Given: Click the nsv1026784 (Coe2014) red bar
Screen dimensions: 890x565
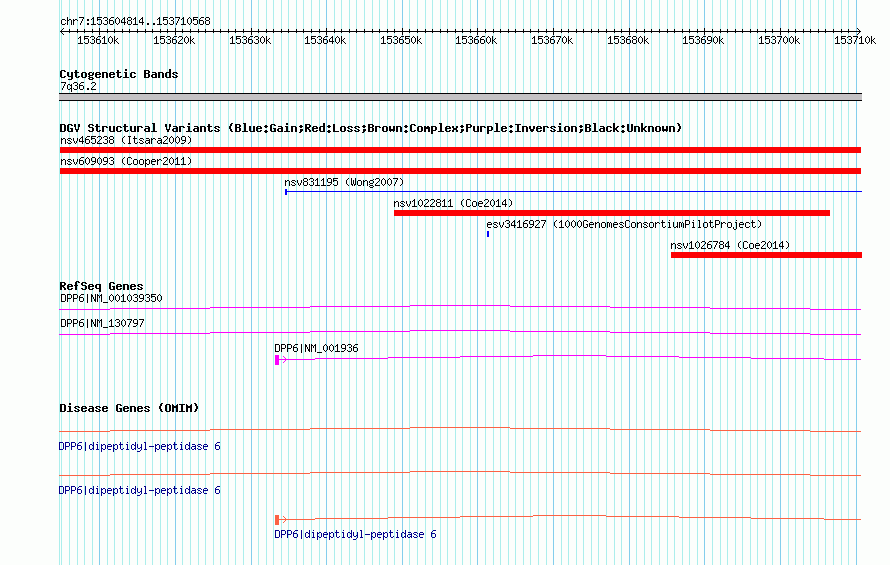Looking at the screenshot, I should 766,255.
